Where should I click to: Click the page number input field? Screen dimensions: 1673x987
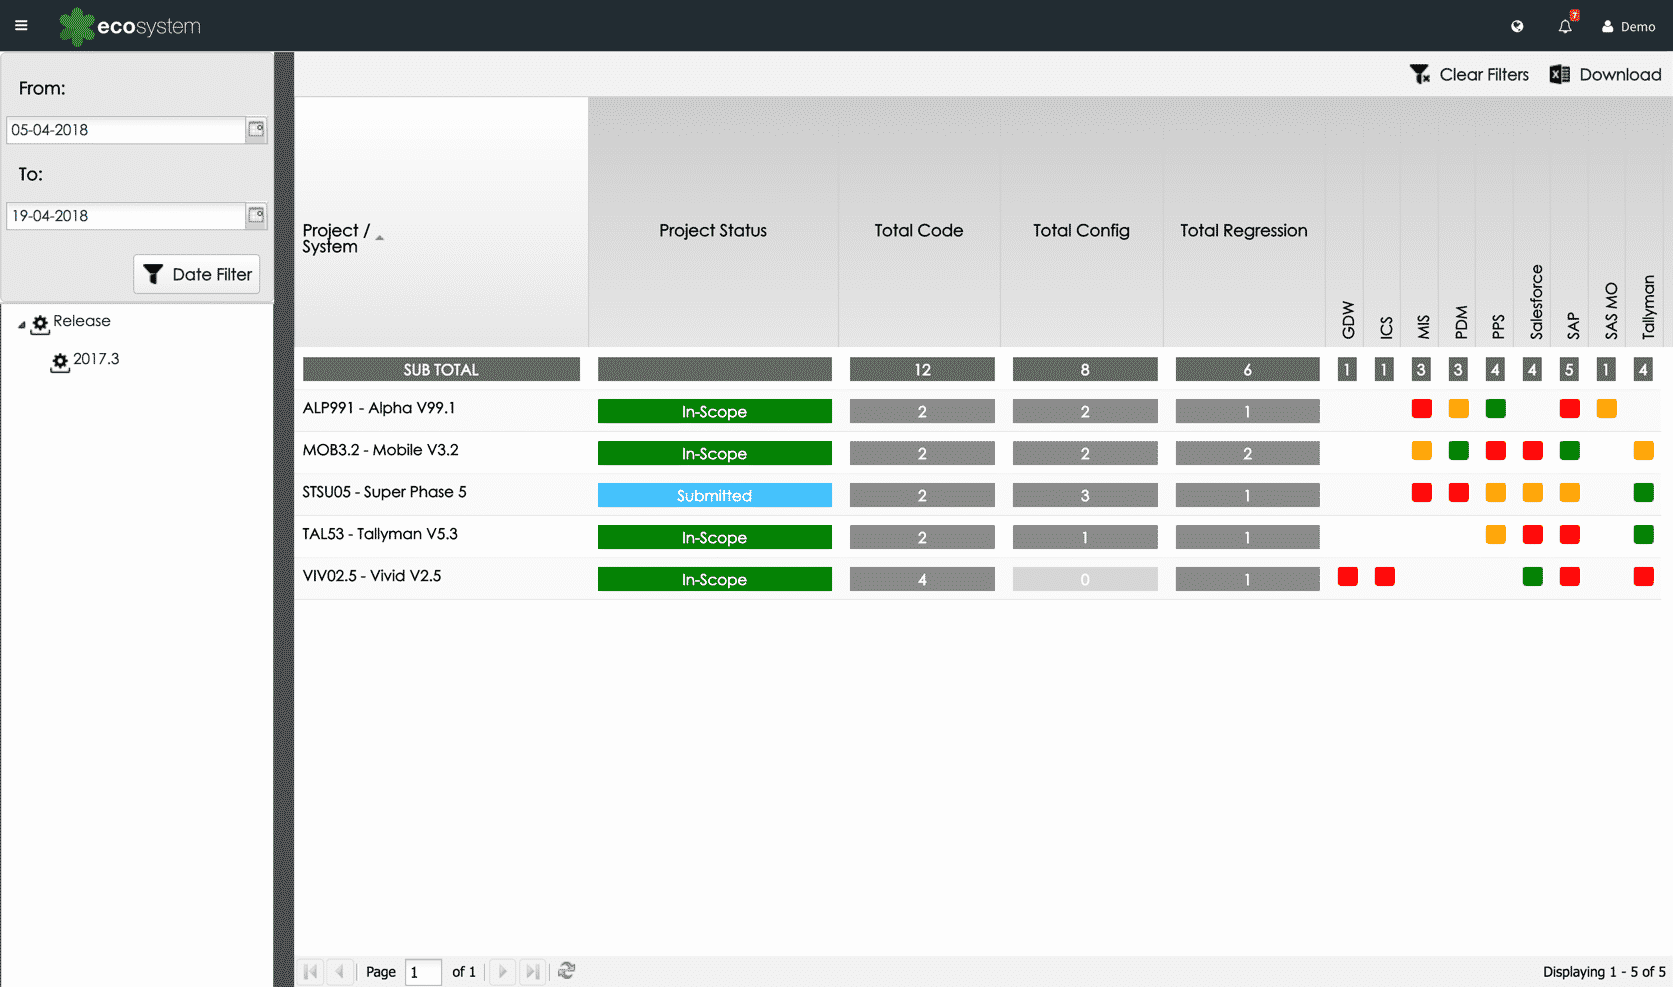tap(423, 972)
